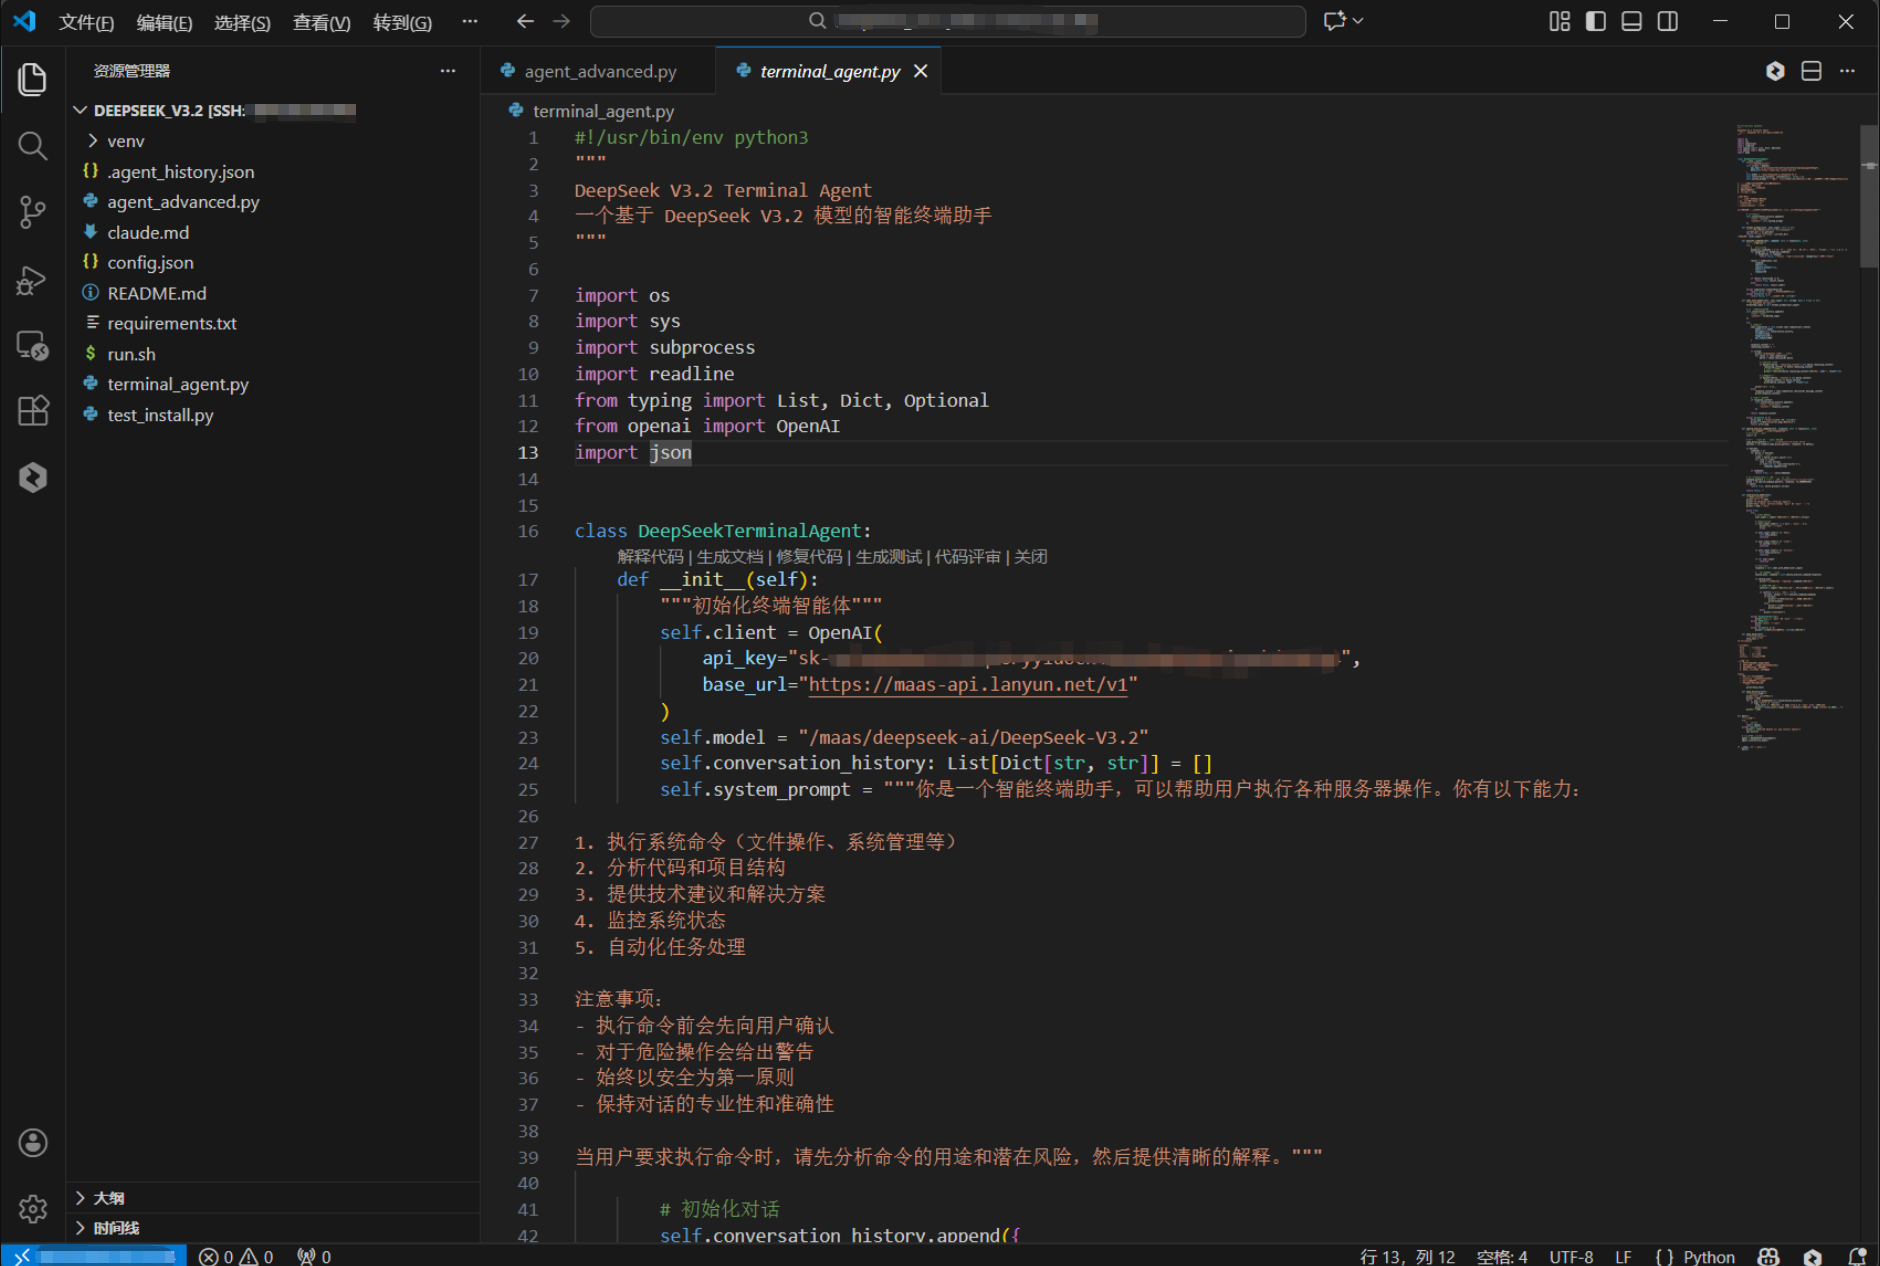Switch to the agent_advanced.py tab

599,71
